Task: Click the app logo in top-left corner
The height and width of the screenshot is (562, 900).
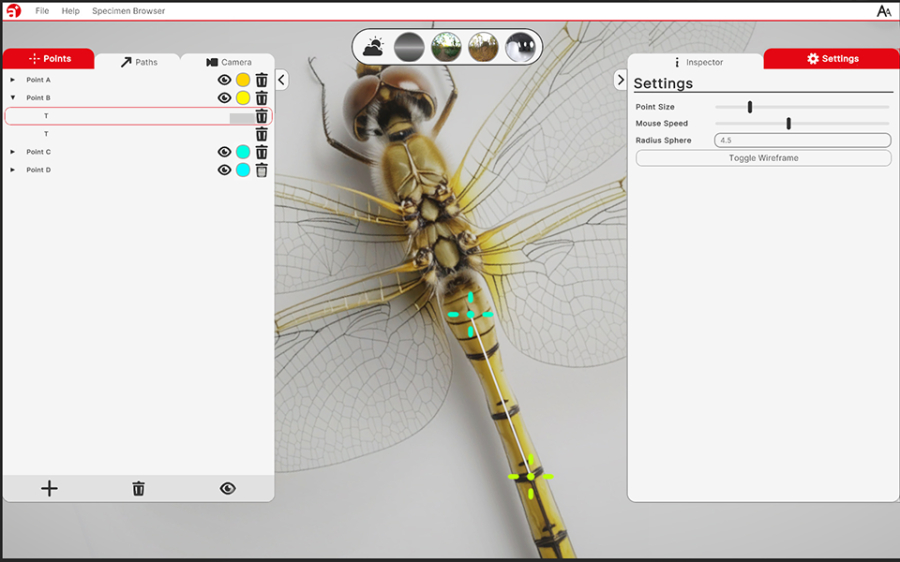Action: [13, 11]
